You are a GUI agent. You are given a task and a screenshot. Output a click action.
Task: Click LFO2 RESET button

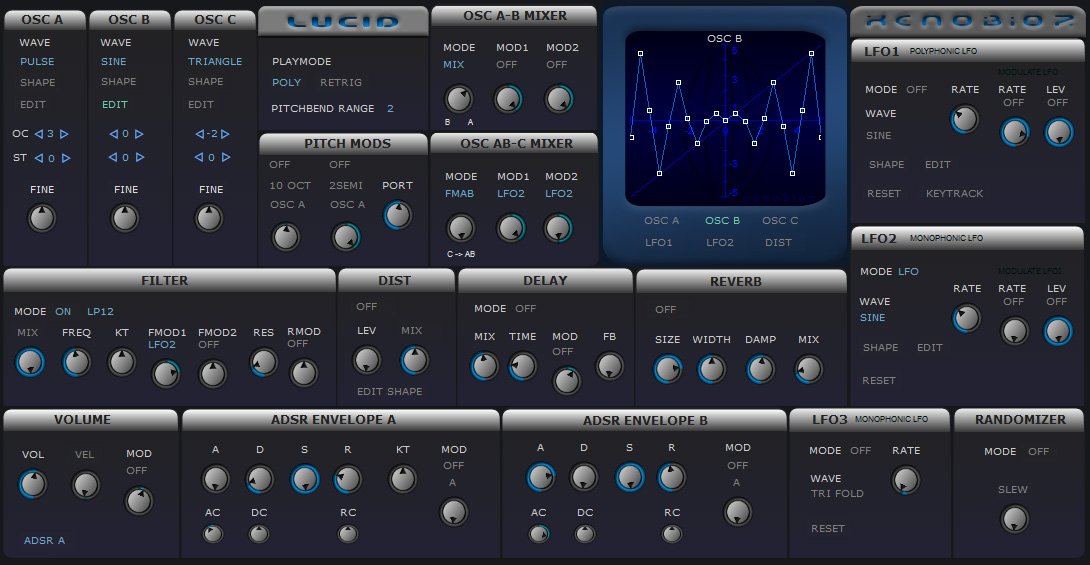click(879, 380)
